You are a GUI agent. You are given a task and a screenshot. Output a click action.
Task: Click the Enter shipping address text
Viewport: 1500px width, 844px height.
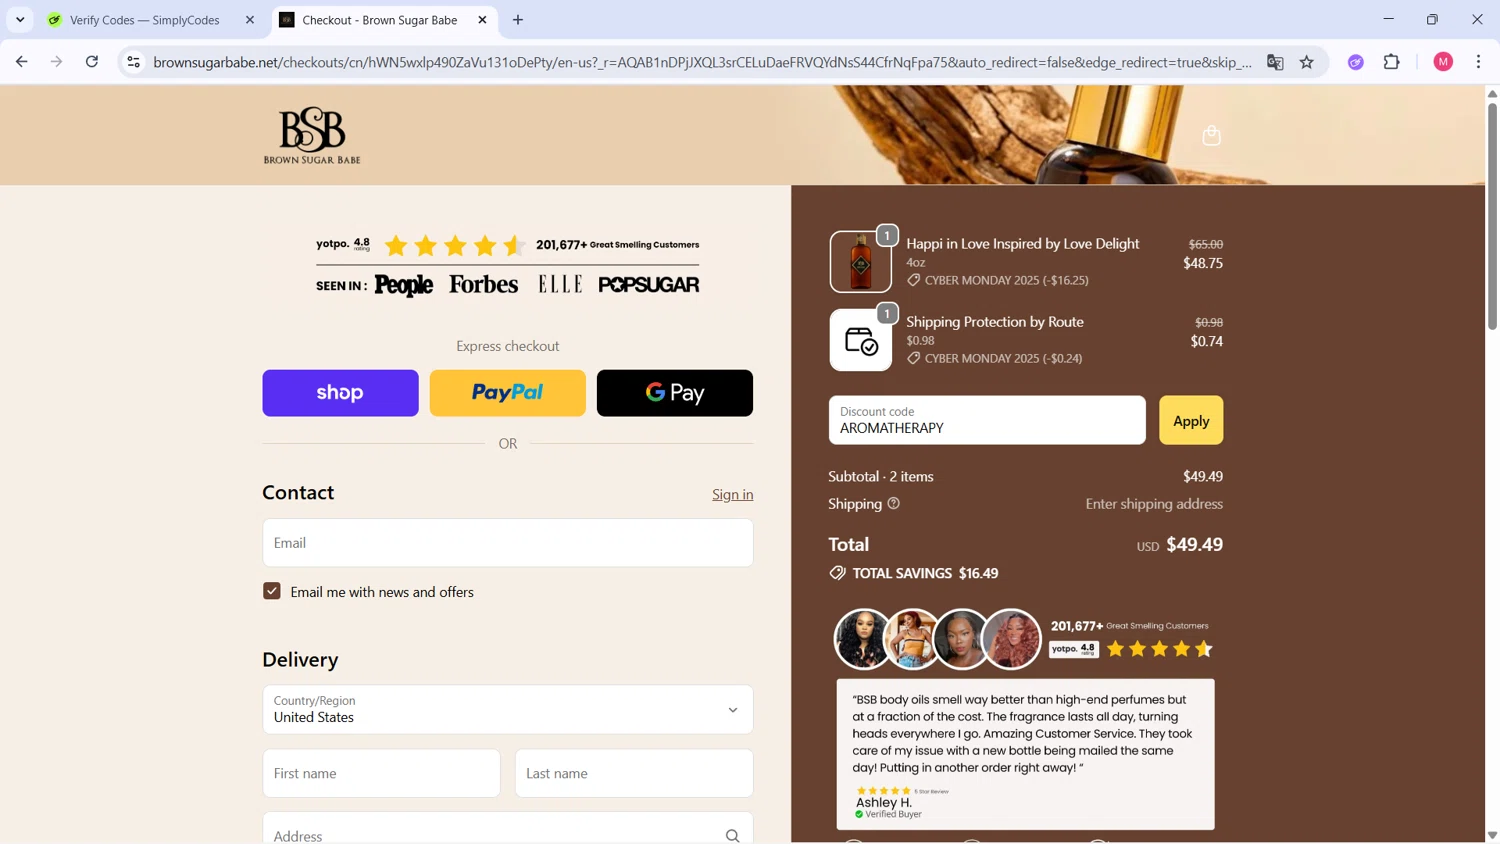pyautogui.click(x=1154, y=504)
